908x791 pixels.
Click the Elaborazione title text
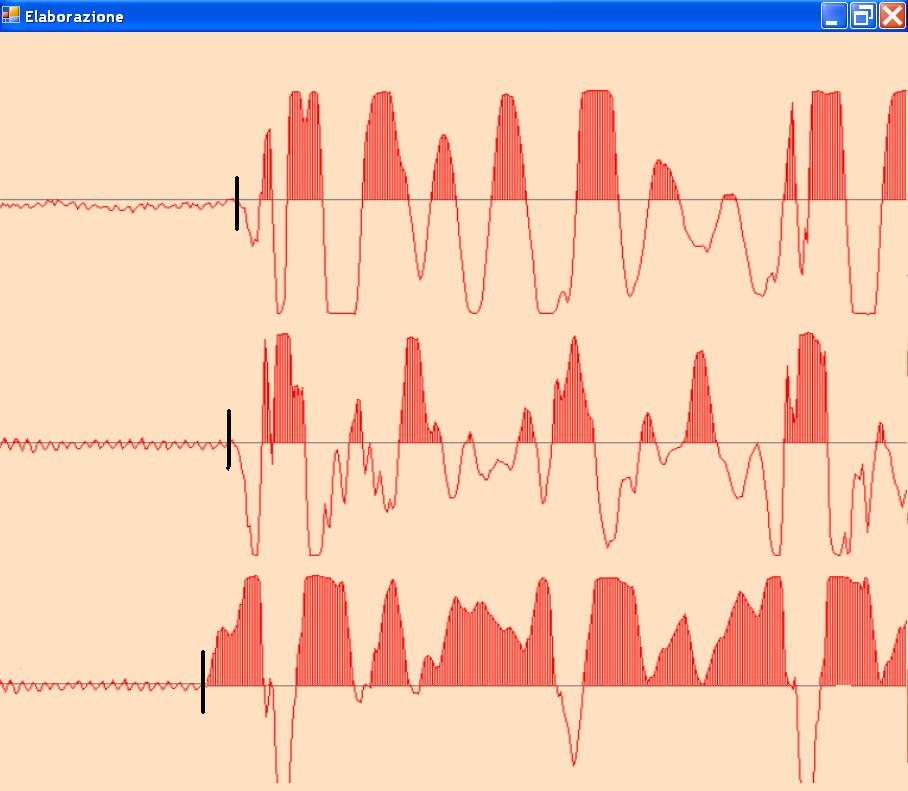(x=74, y=17)
